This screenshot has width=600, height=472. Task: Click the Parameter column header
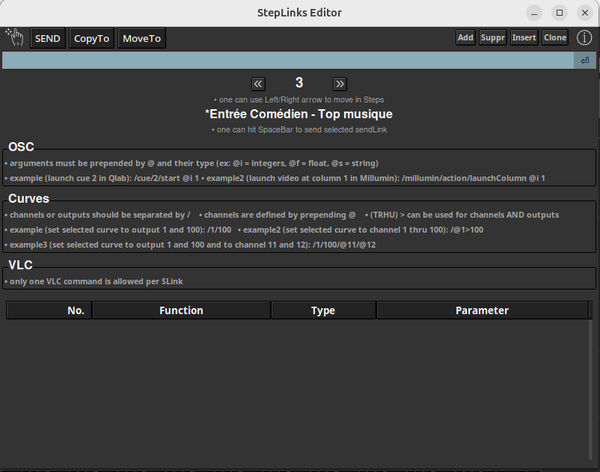click(481, 311)
